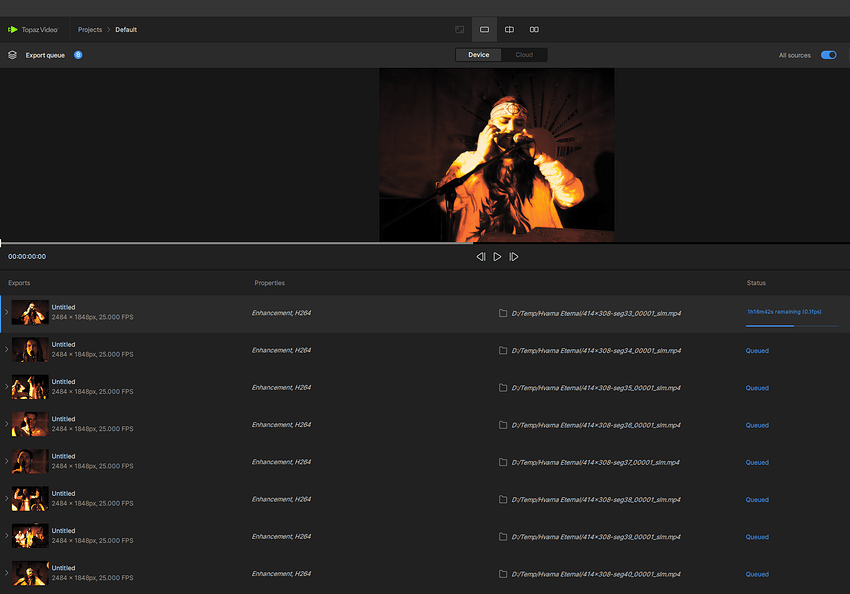Expand the seg40 export row
850x594 pixels.
pyautogui.click(x=7, y=573)
